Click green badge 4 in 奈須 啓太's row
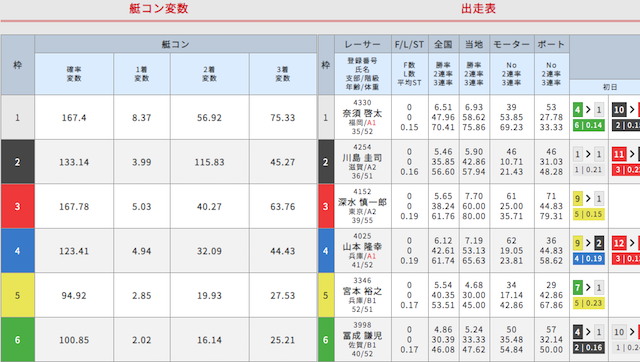Viewport: 640px width, 362px height. coord(577,109)
